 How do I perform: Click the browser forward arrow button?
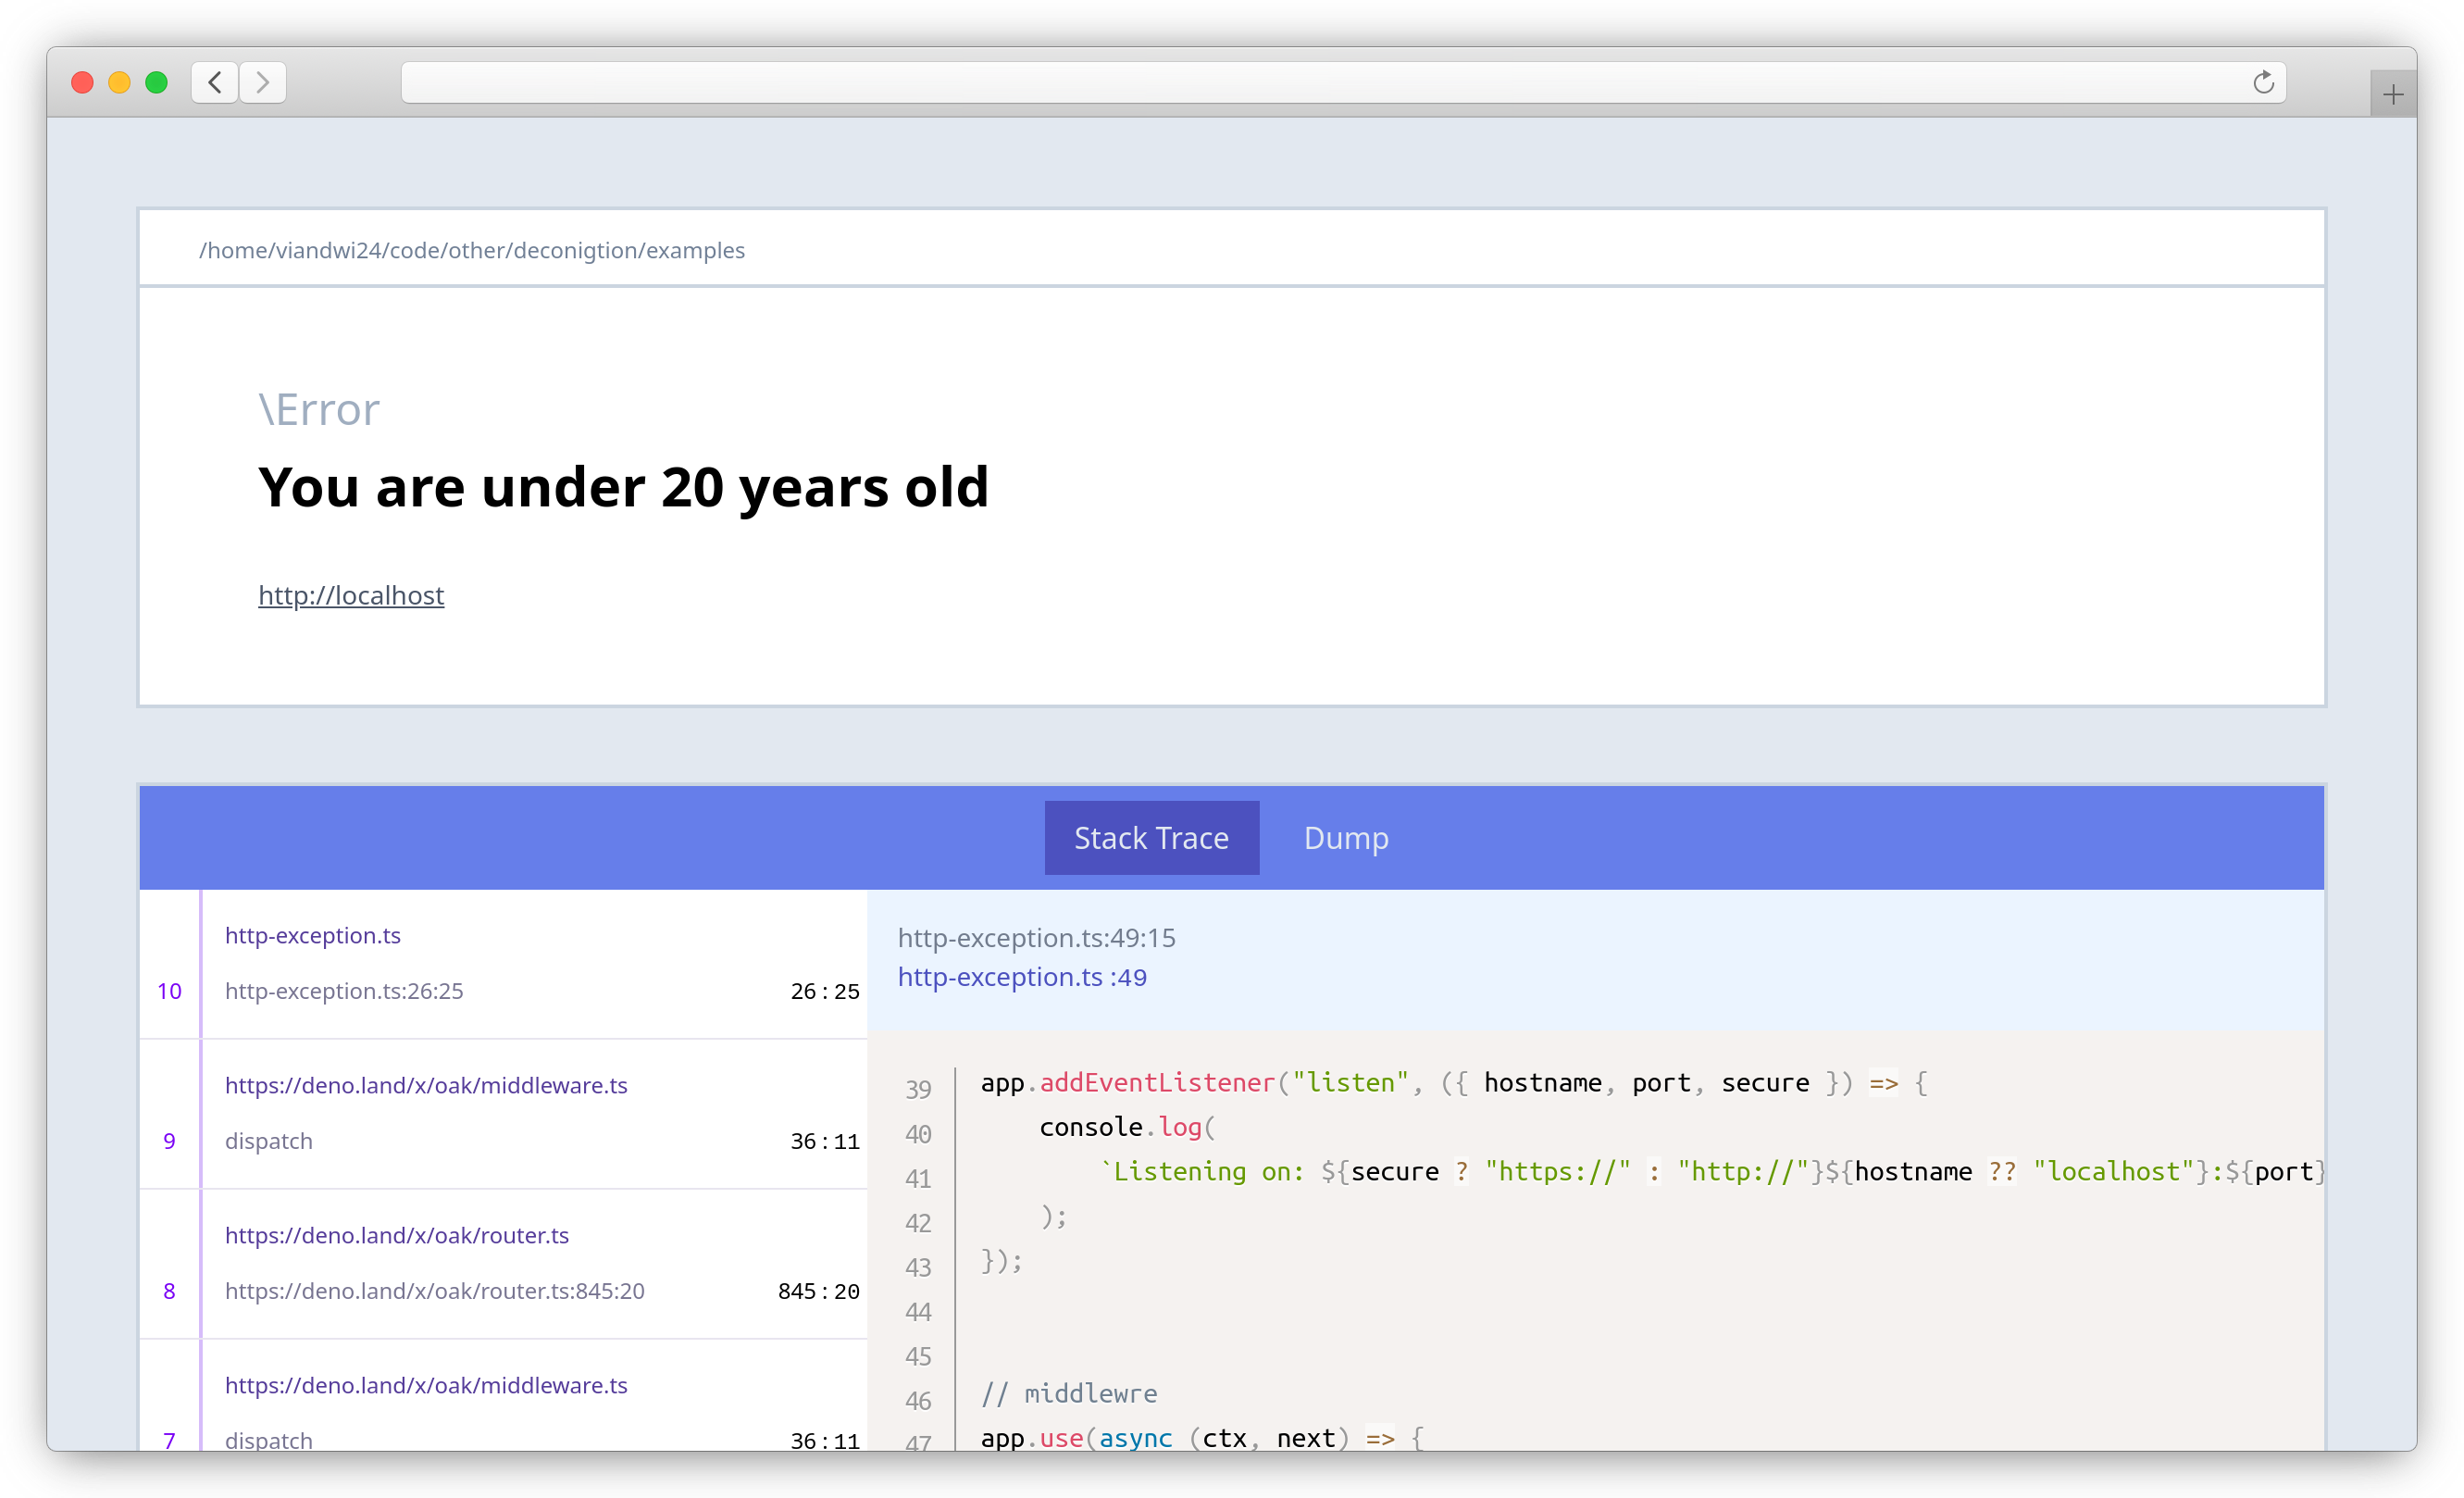[263, 82]
